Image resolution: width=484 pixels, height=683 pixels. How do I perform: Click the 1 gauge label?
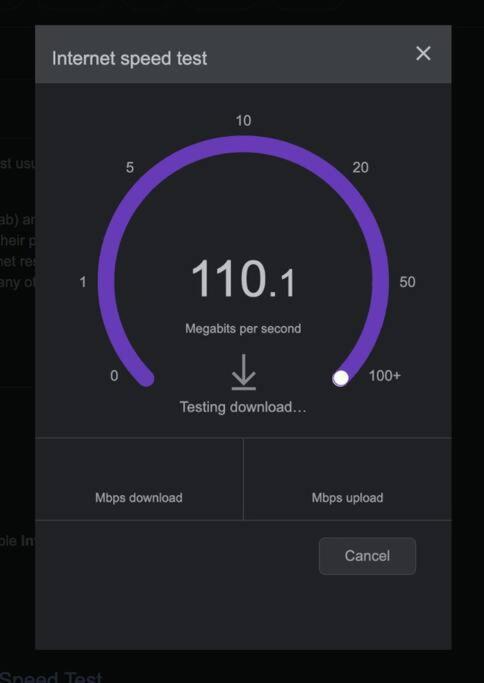83,282
